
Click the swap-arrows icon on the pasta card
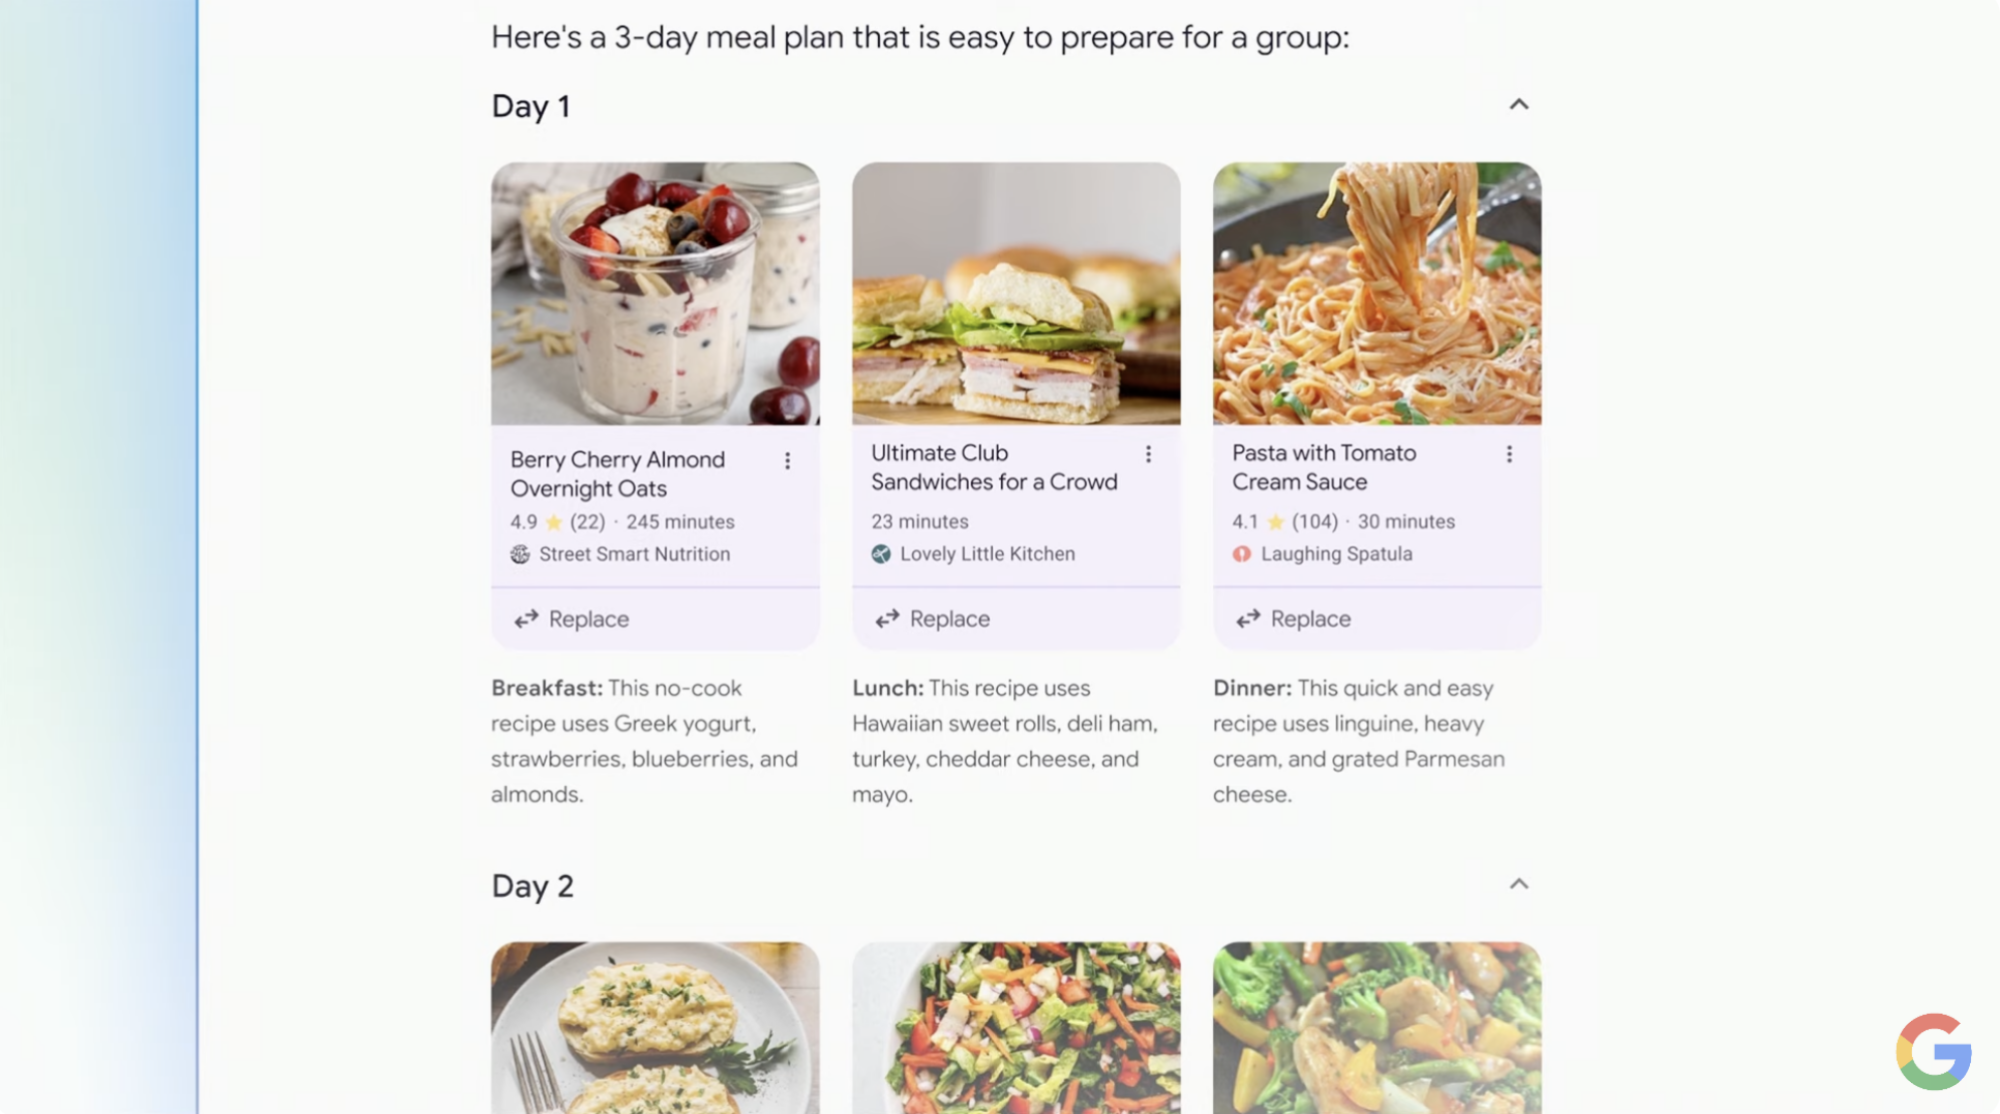[1247, 618]
